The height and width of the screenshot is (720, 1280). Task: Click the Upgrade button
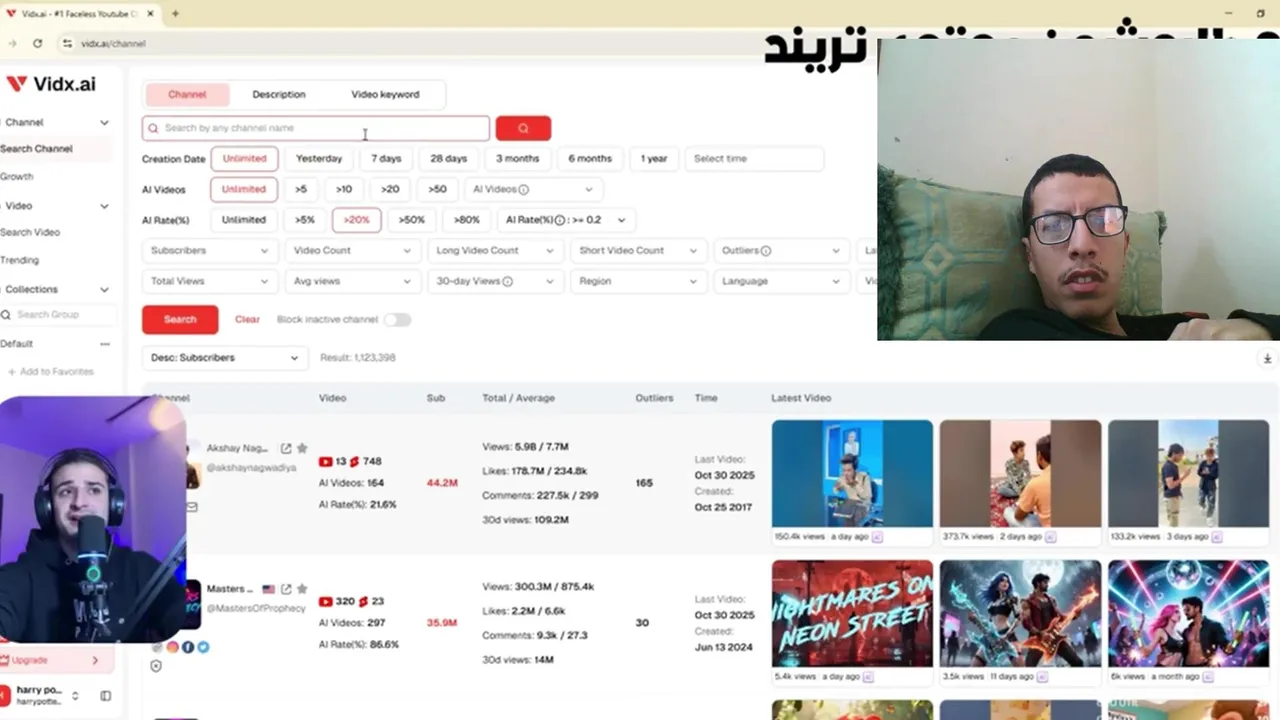click(x=56, y=660)
